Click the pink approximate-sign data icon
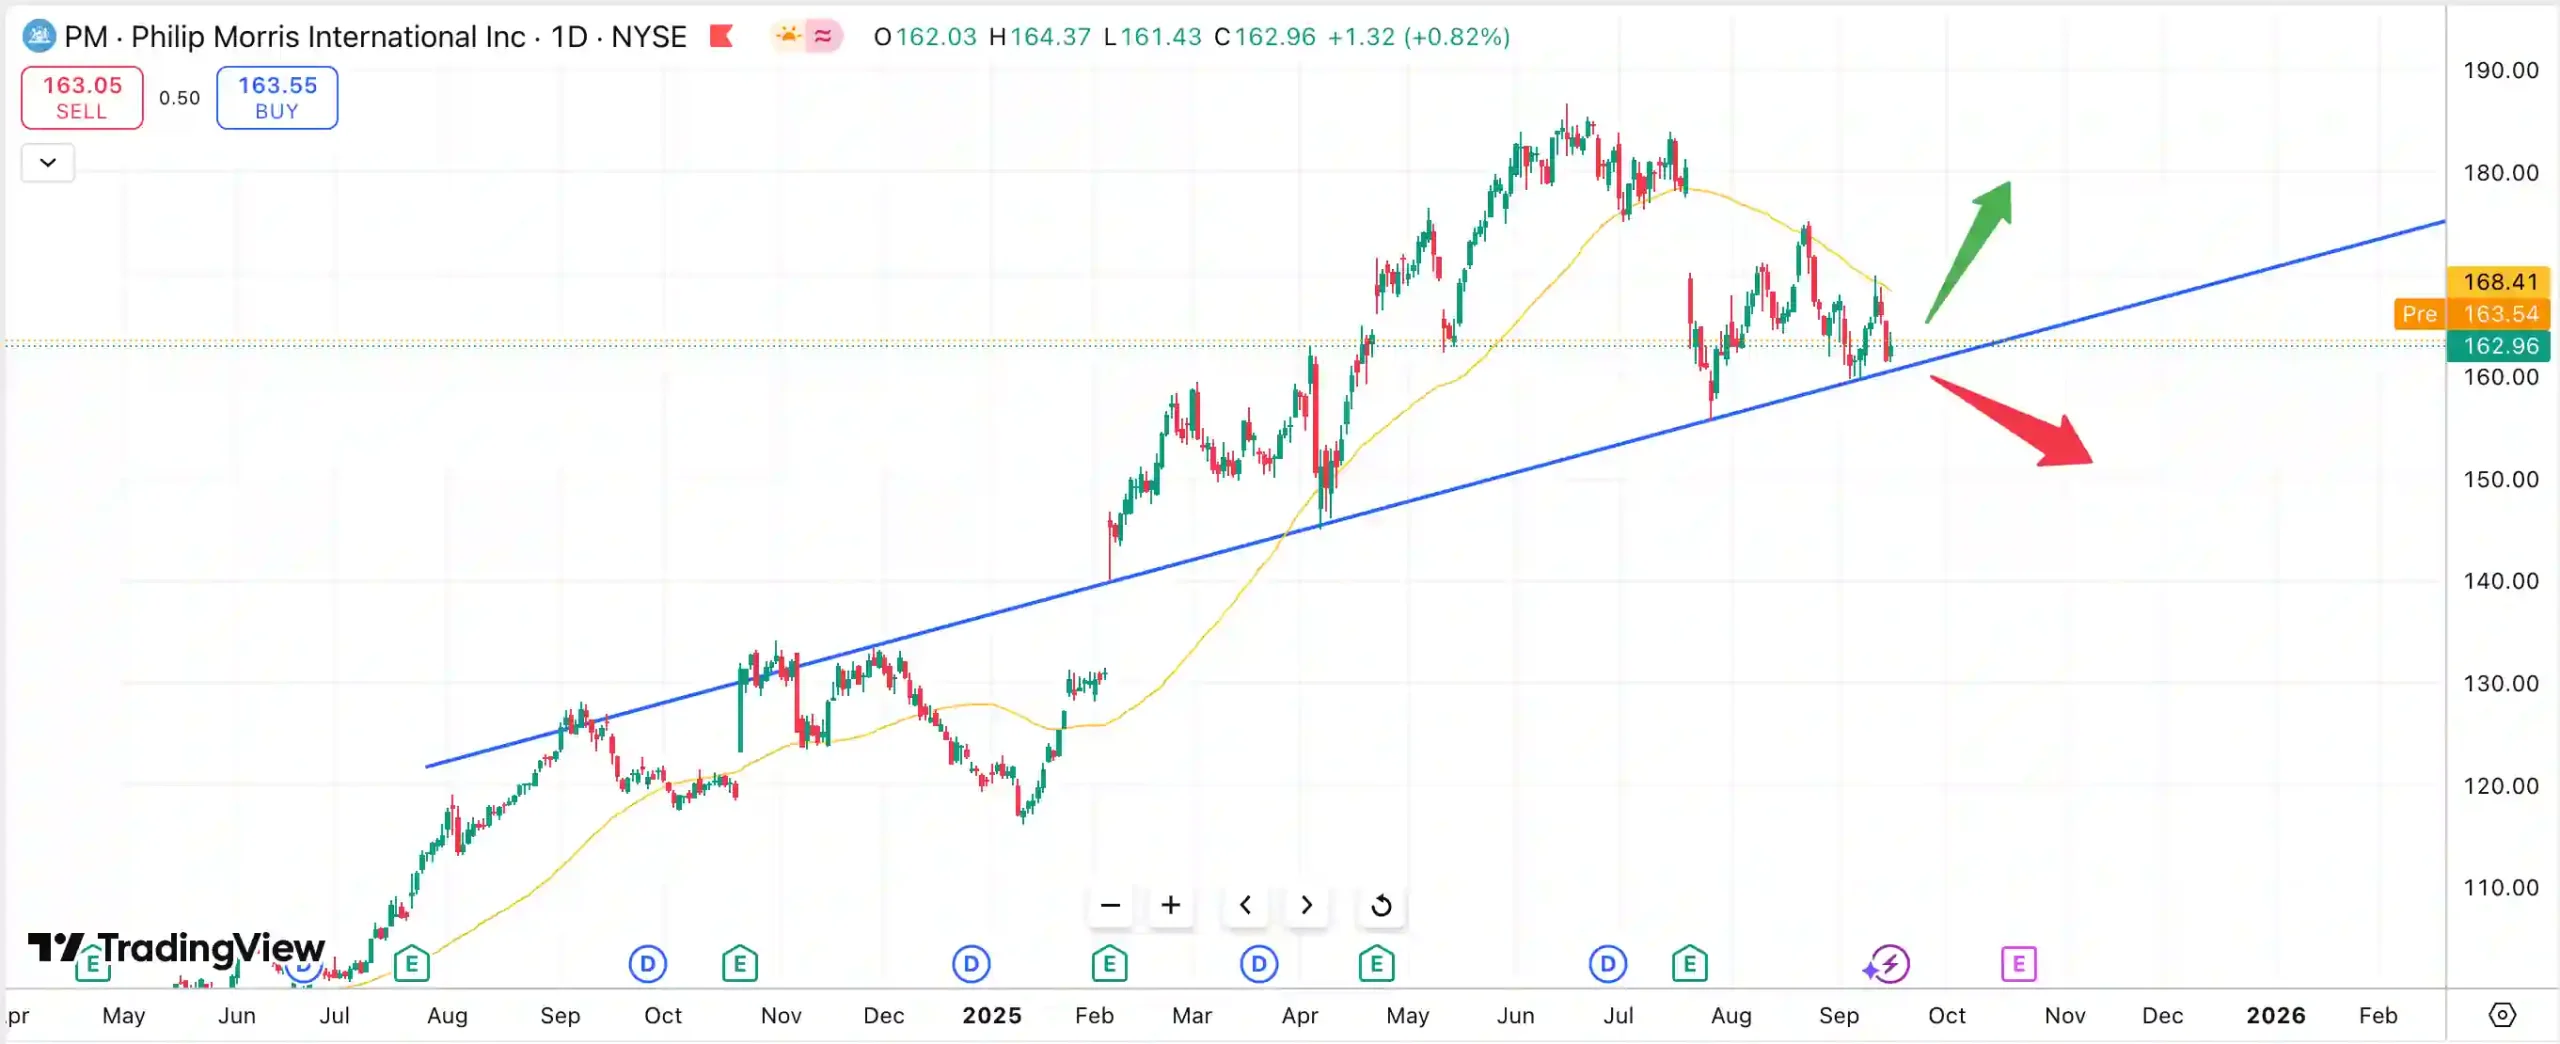Image resolution: width=2560 pixels, height=1044 pixels. tap(823, 37)
